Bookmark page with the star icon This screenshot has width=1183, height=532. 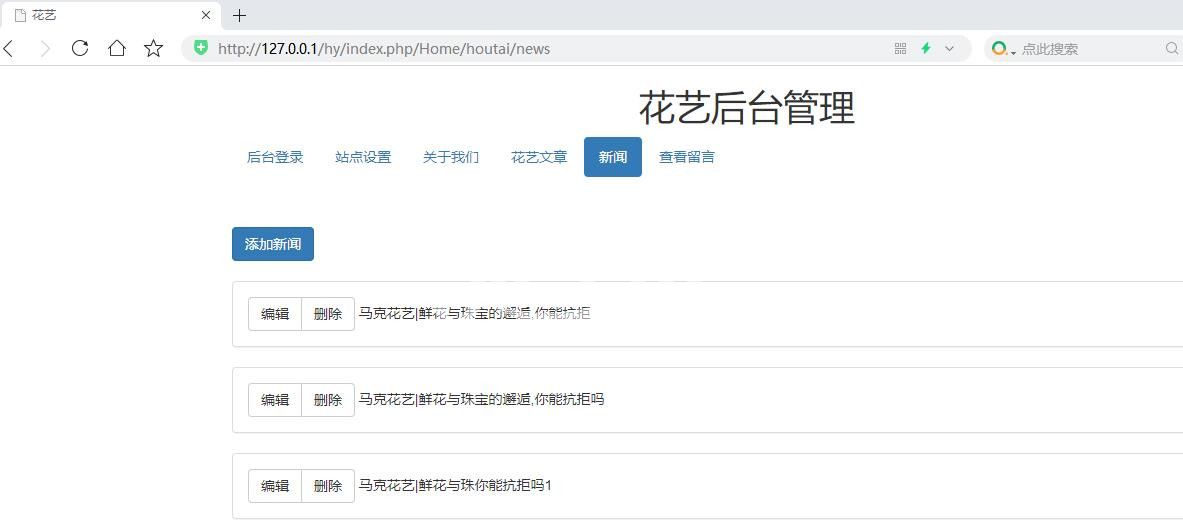[153, 48]
